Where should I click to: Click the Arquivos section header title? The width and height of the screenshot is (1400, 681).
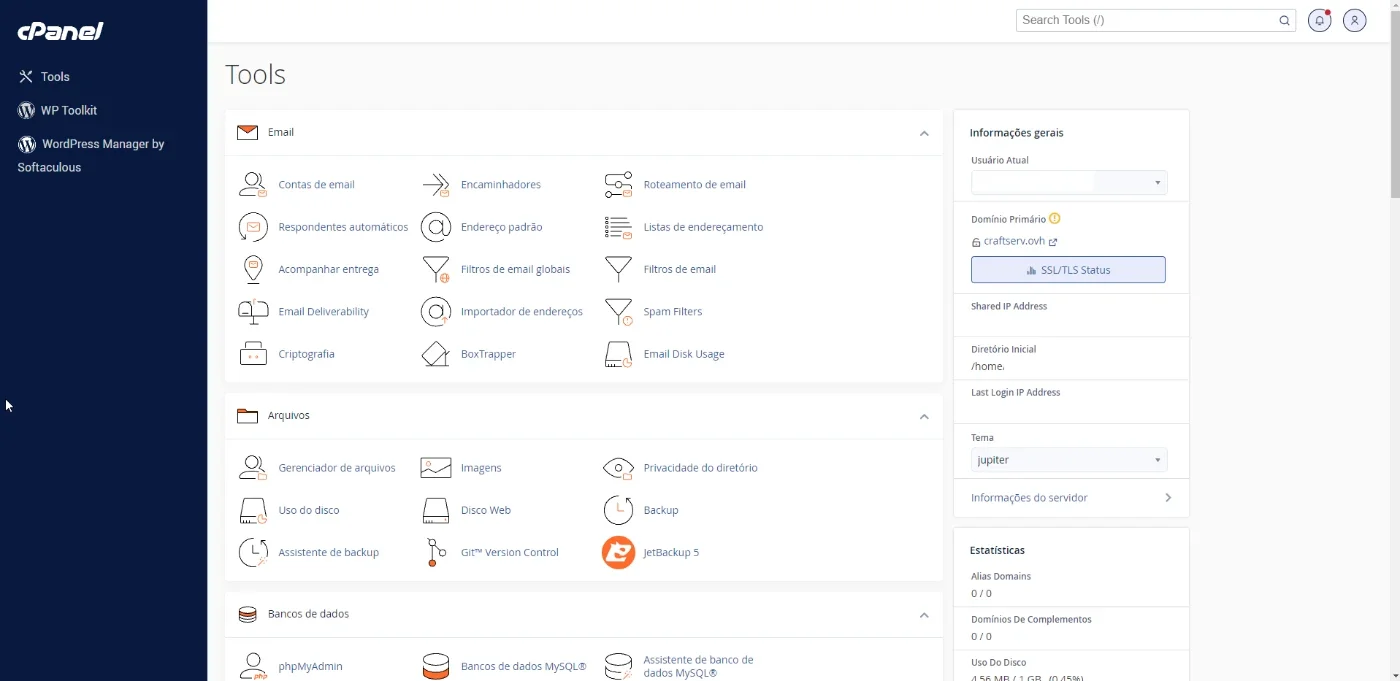[x=289, y=415]
